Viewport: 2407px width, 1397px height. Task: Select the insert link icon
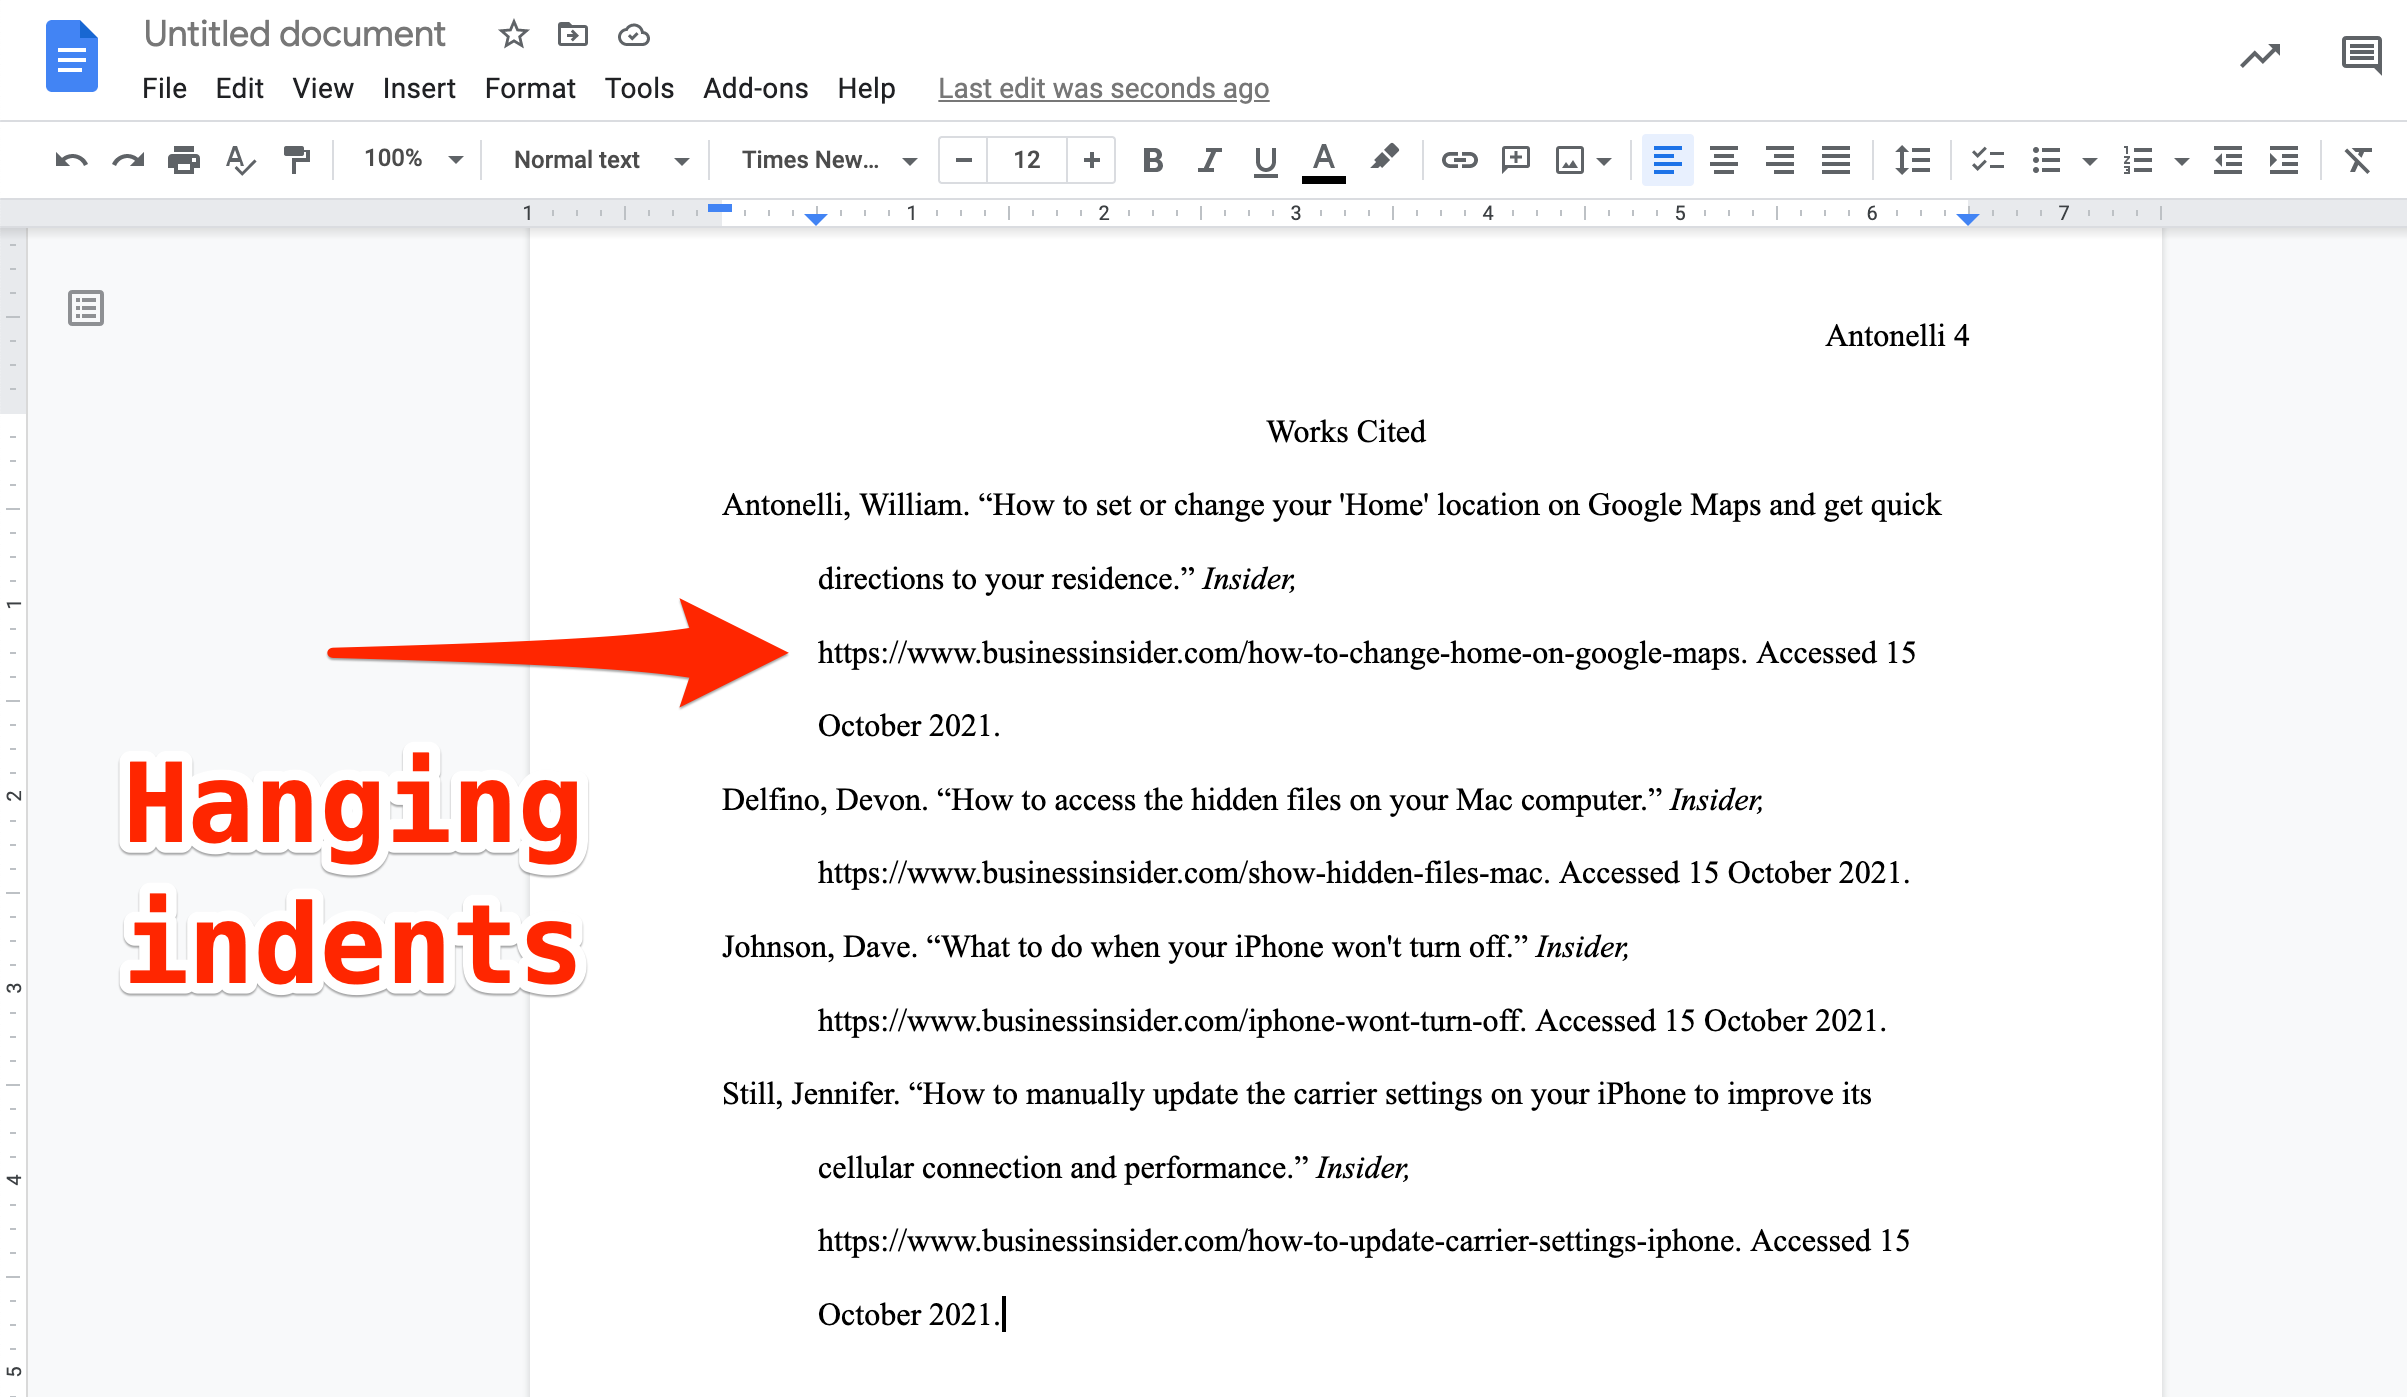click(x=1458, y=161)
